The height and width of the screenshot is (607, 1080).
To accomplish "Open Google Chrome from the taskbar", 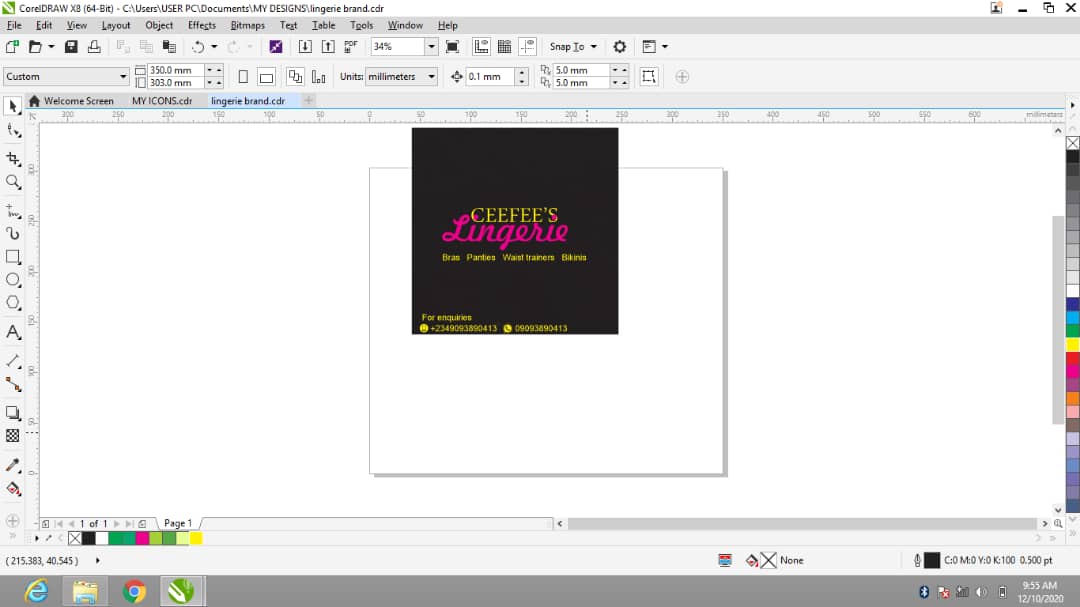I will point(134,592).
